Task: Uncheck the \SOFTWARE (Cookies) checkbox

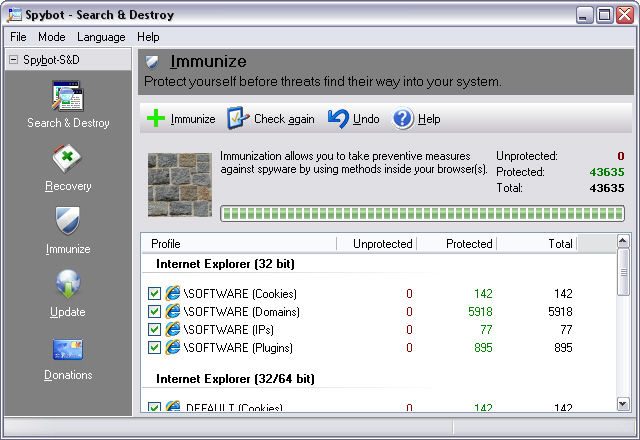Action: click(154, 293)
